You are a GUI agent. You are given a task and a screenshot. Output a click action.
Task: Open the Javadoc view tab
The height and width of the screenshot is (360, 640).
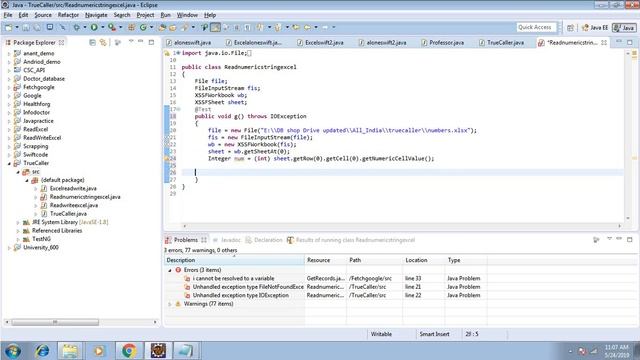point(227,240)
